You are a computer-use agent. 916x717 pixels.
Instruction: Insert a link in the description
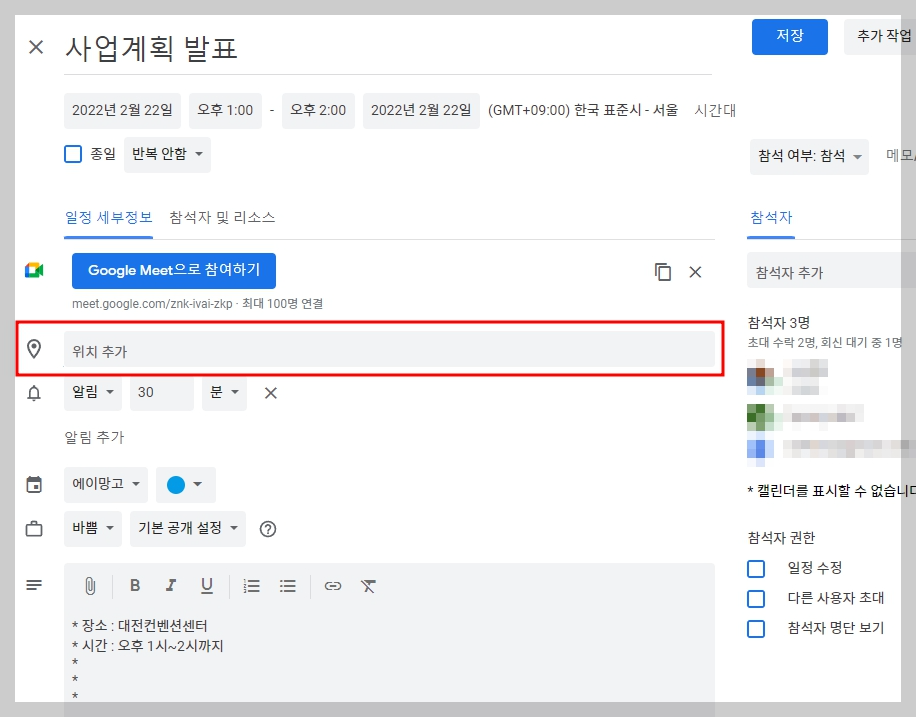333,585
